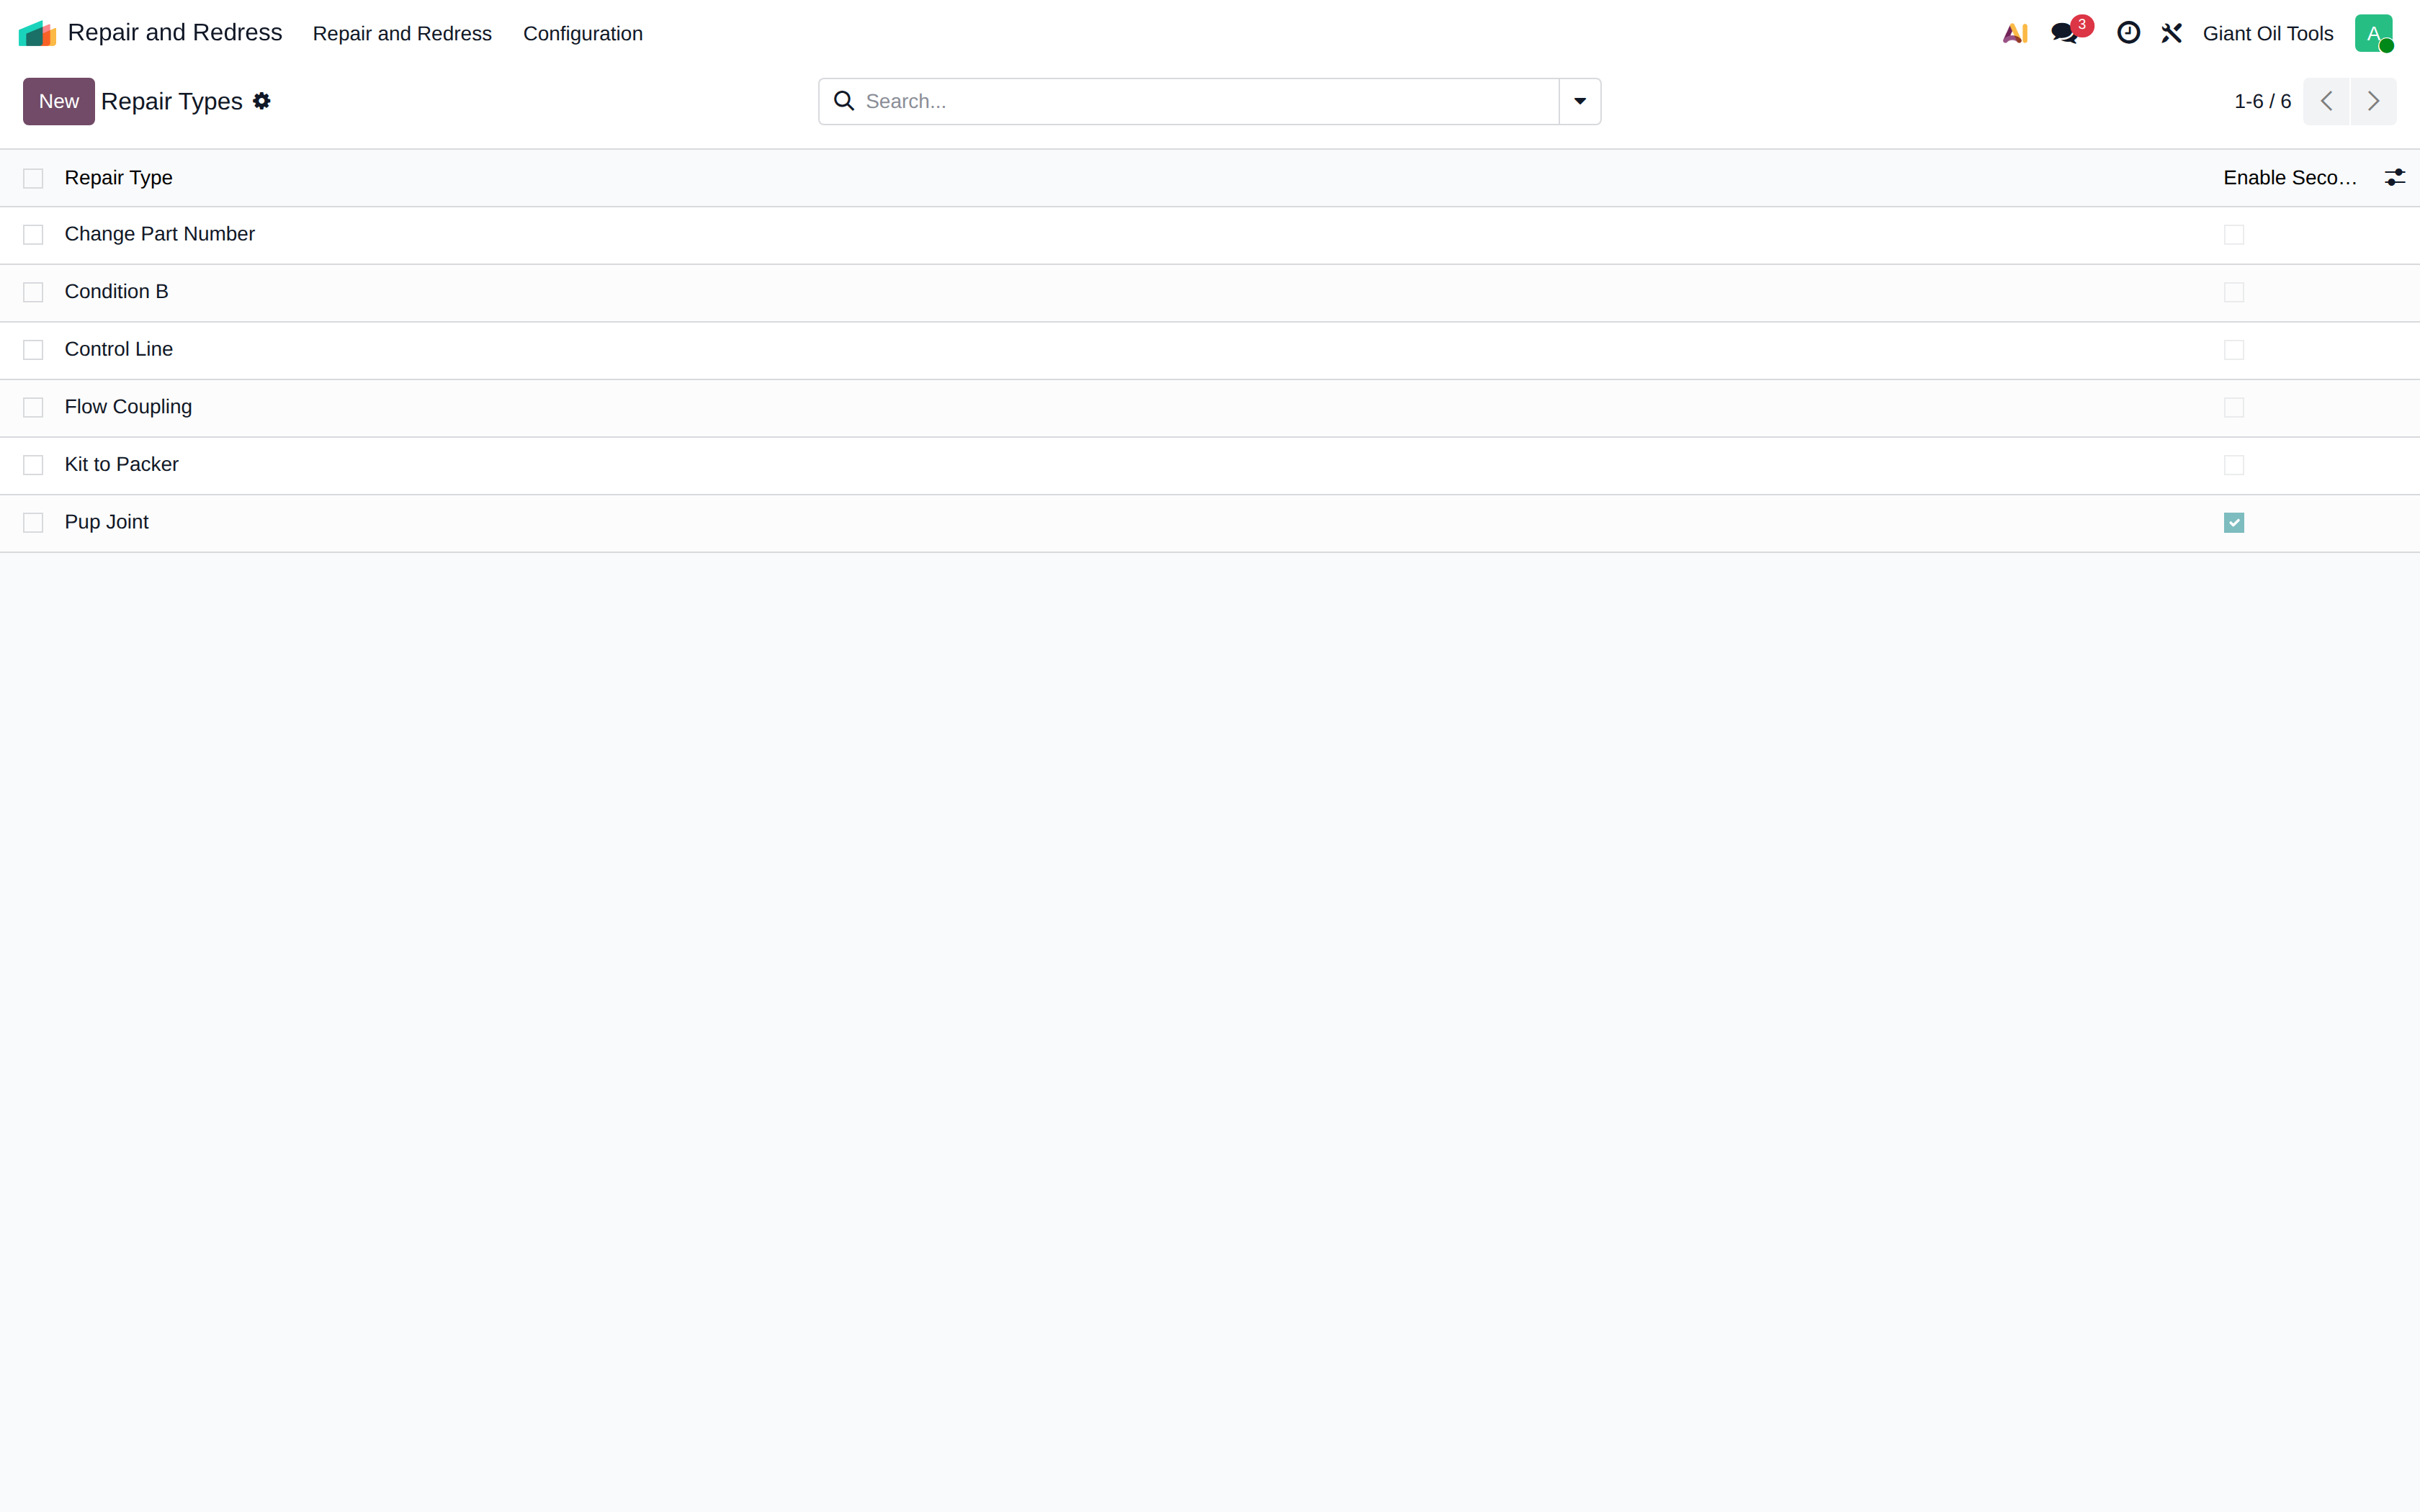Select the Flow Coupling row checkbox

(x=33, y=408)
